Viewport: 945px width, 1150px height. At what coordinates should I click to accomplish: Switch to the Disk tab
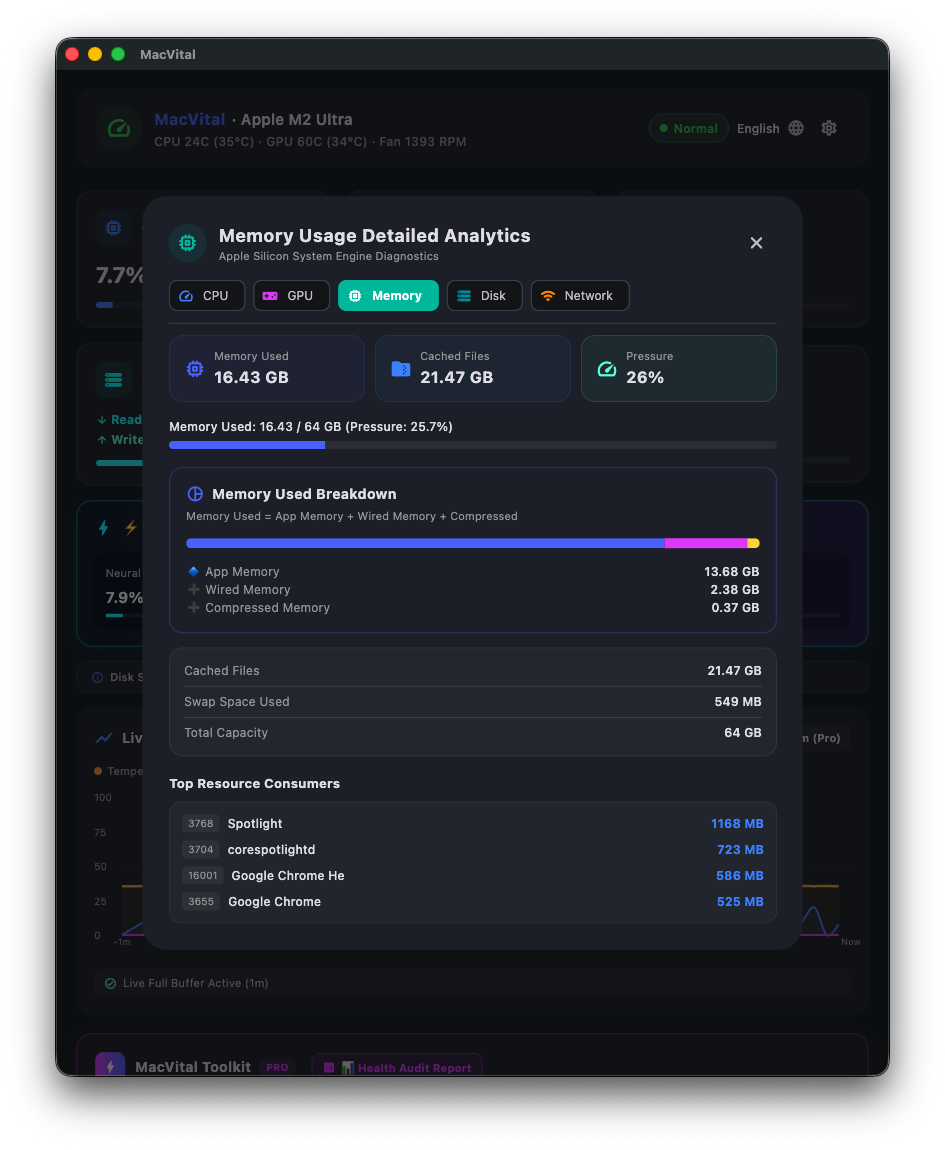pyautogui.click(x=484, y=296)
